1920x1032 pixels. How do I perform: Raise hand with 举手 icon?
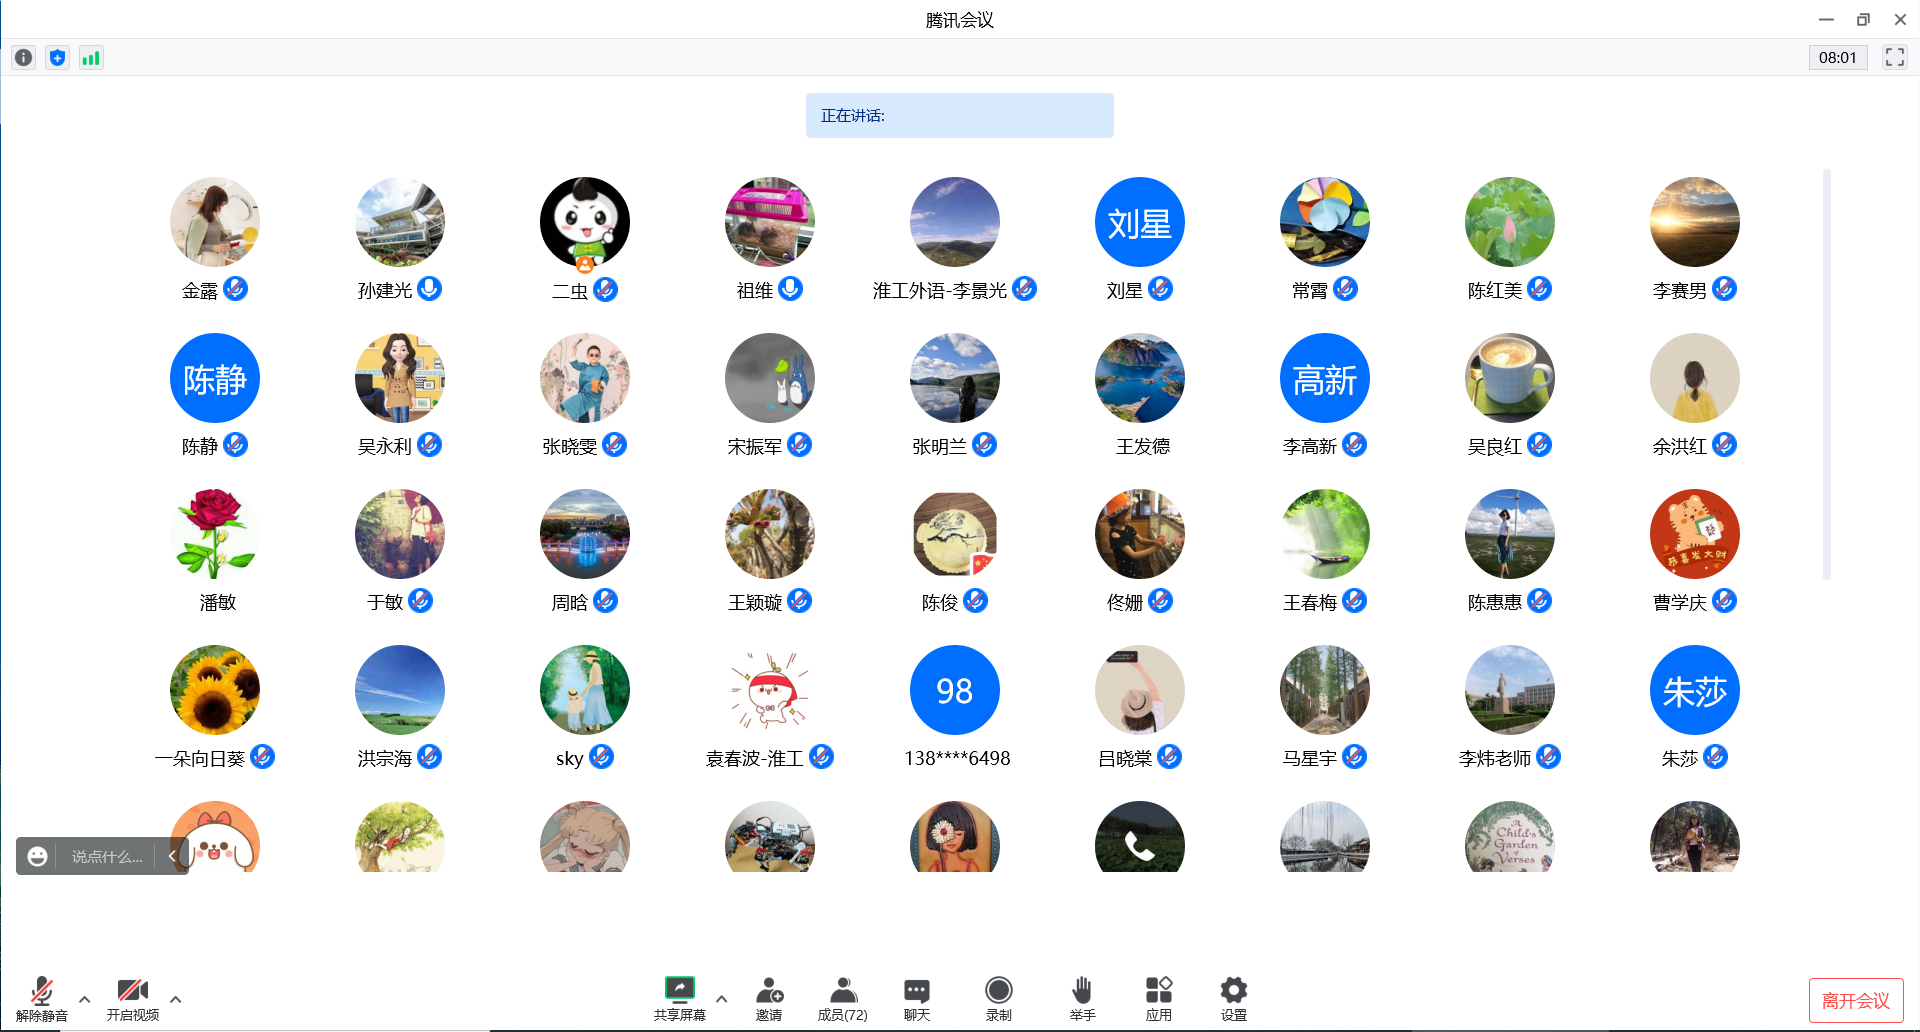(x=1082, y=997)
